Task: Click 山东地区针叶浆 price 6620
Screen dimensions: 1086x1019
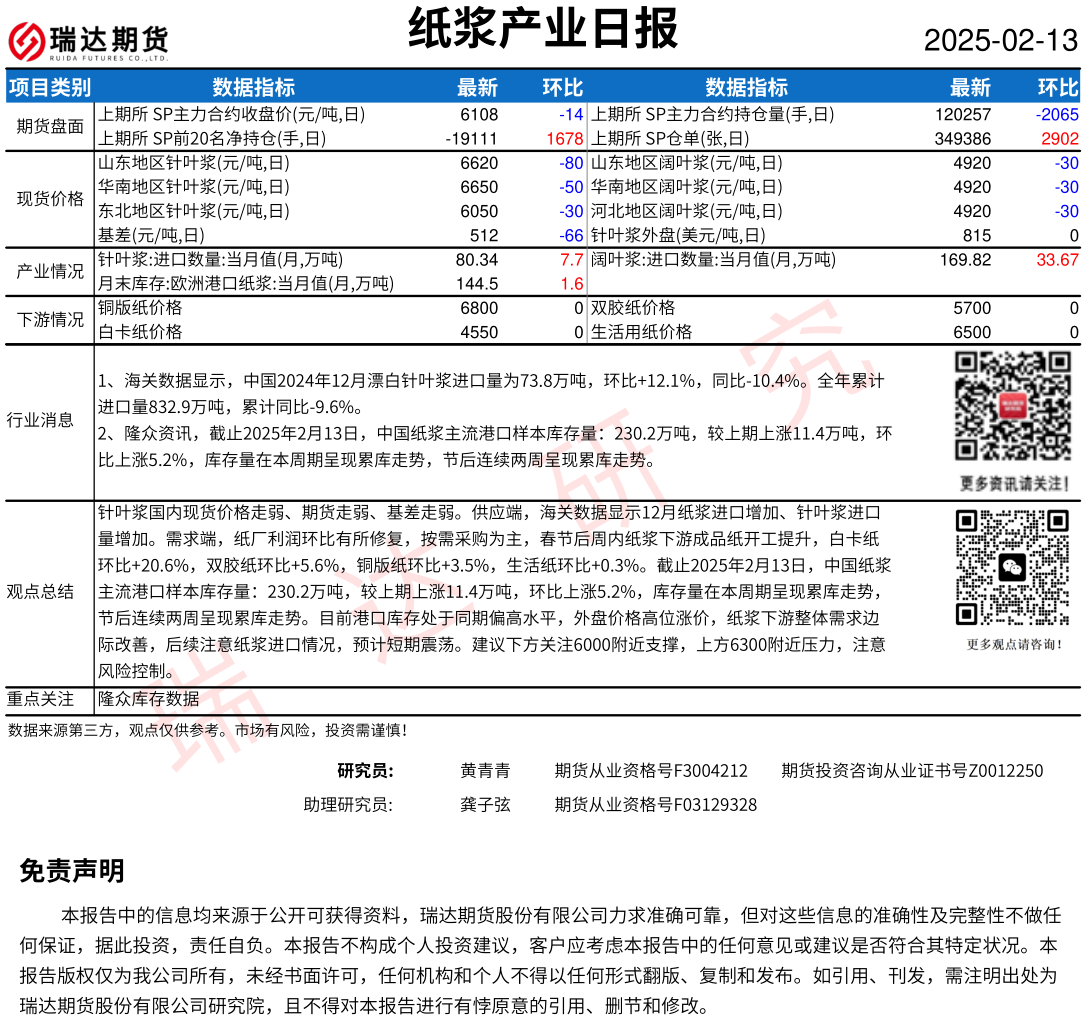Action: (479, 163)
